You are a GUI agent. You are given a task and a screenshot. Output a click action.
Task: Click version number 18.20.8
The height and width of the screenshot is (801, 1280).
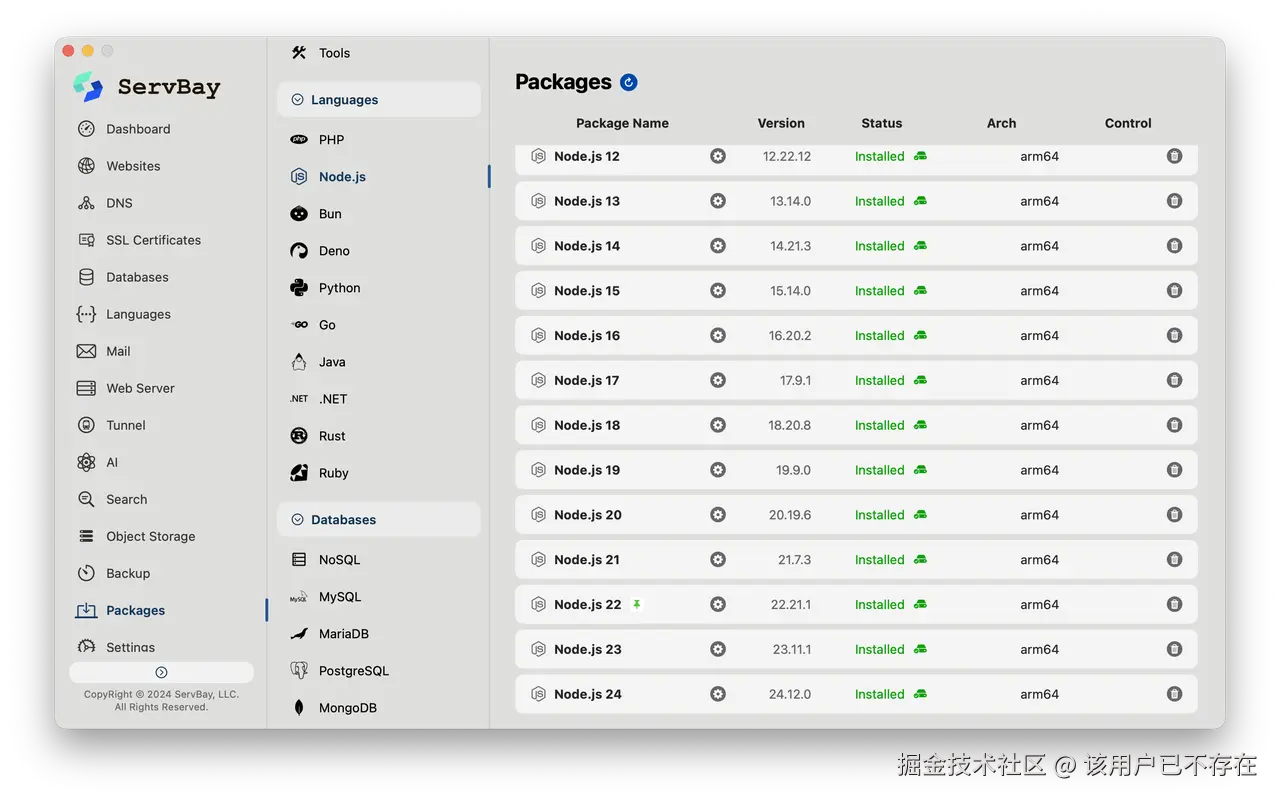790,425
